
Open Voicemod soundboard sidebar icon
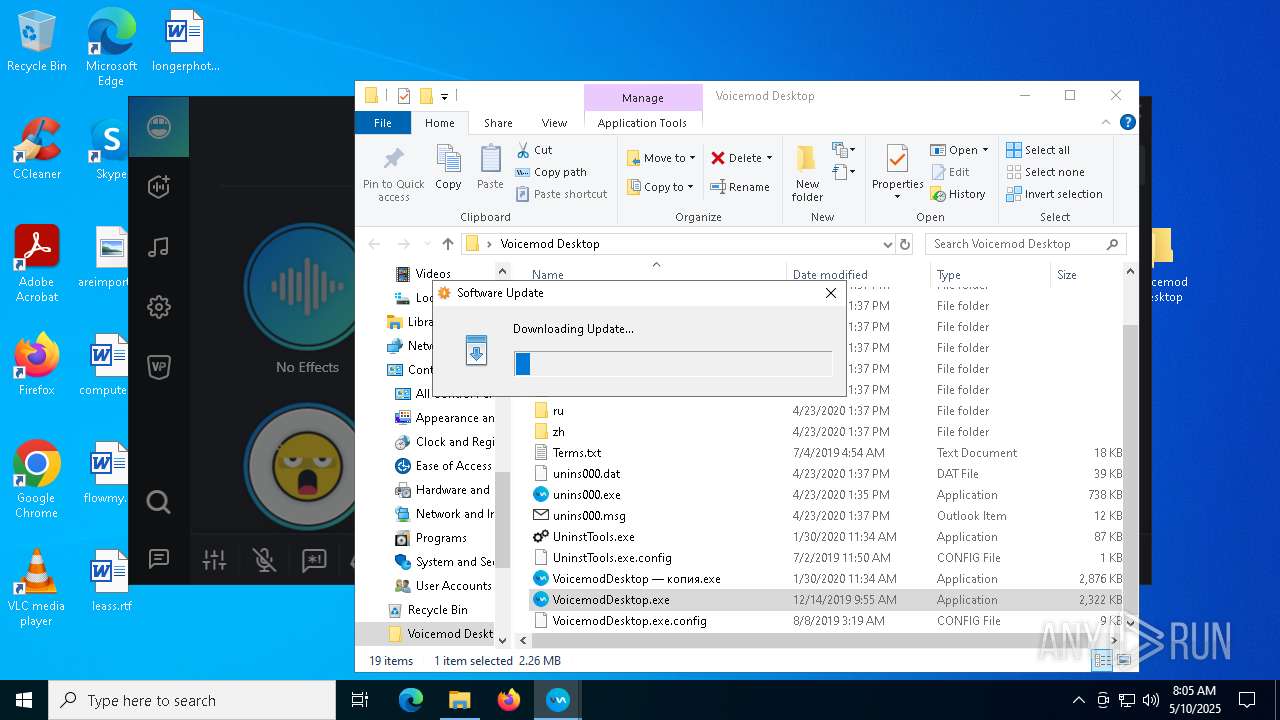159,186
